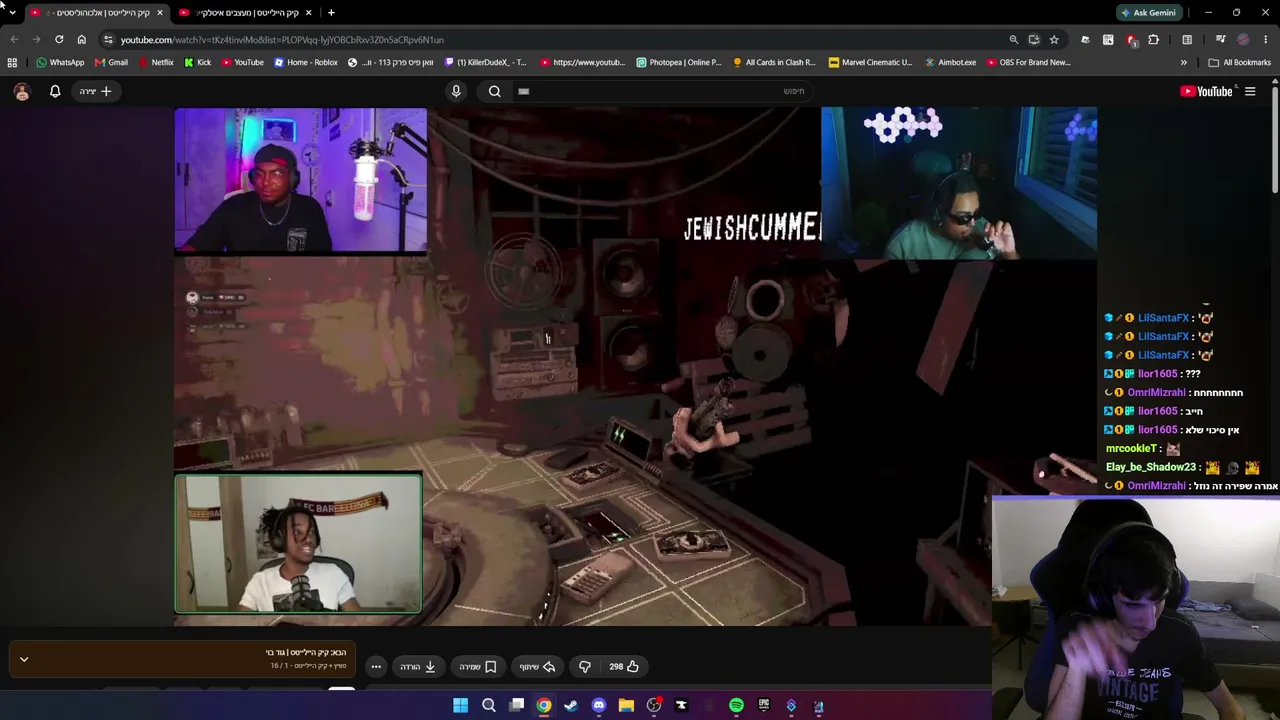Open the YouTube account avatar menu

click(22, 91)
